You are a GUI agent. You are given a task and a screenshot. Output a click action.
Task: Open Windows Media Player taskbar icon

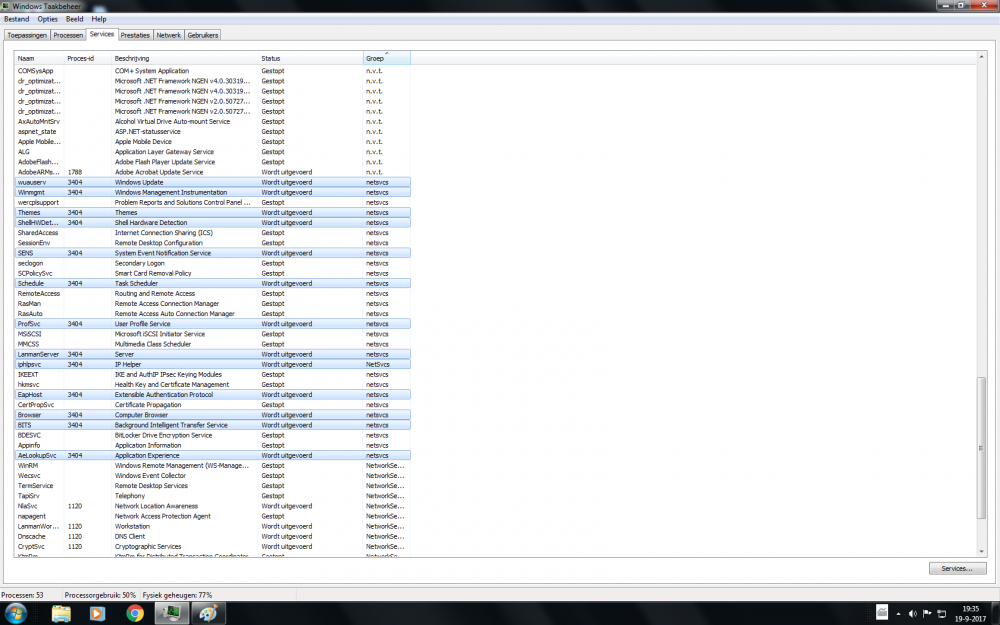(97, 614)
